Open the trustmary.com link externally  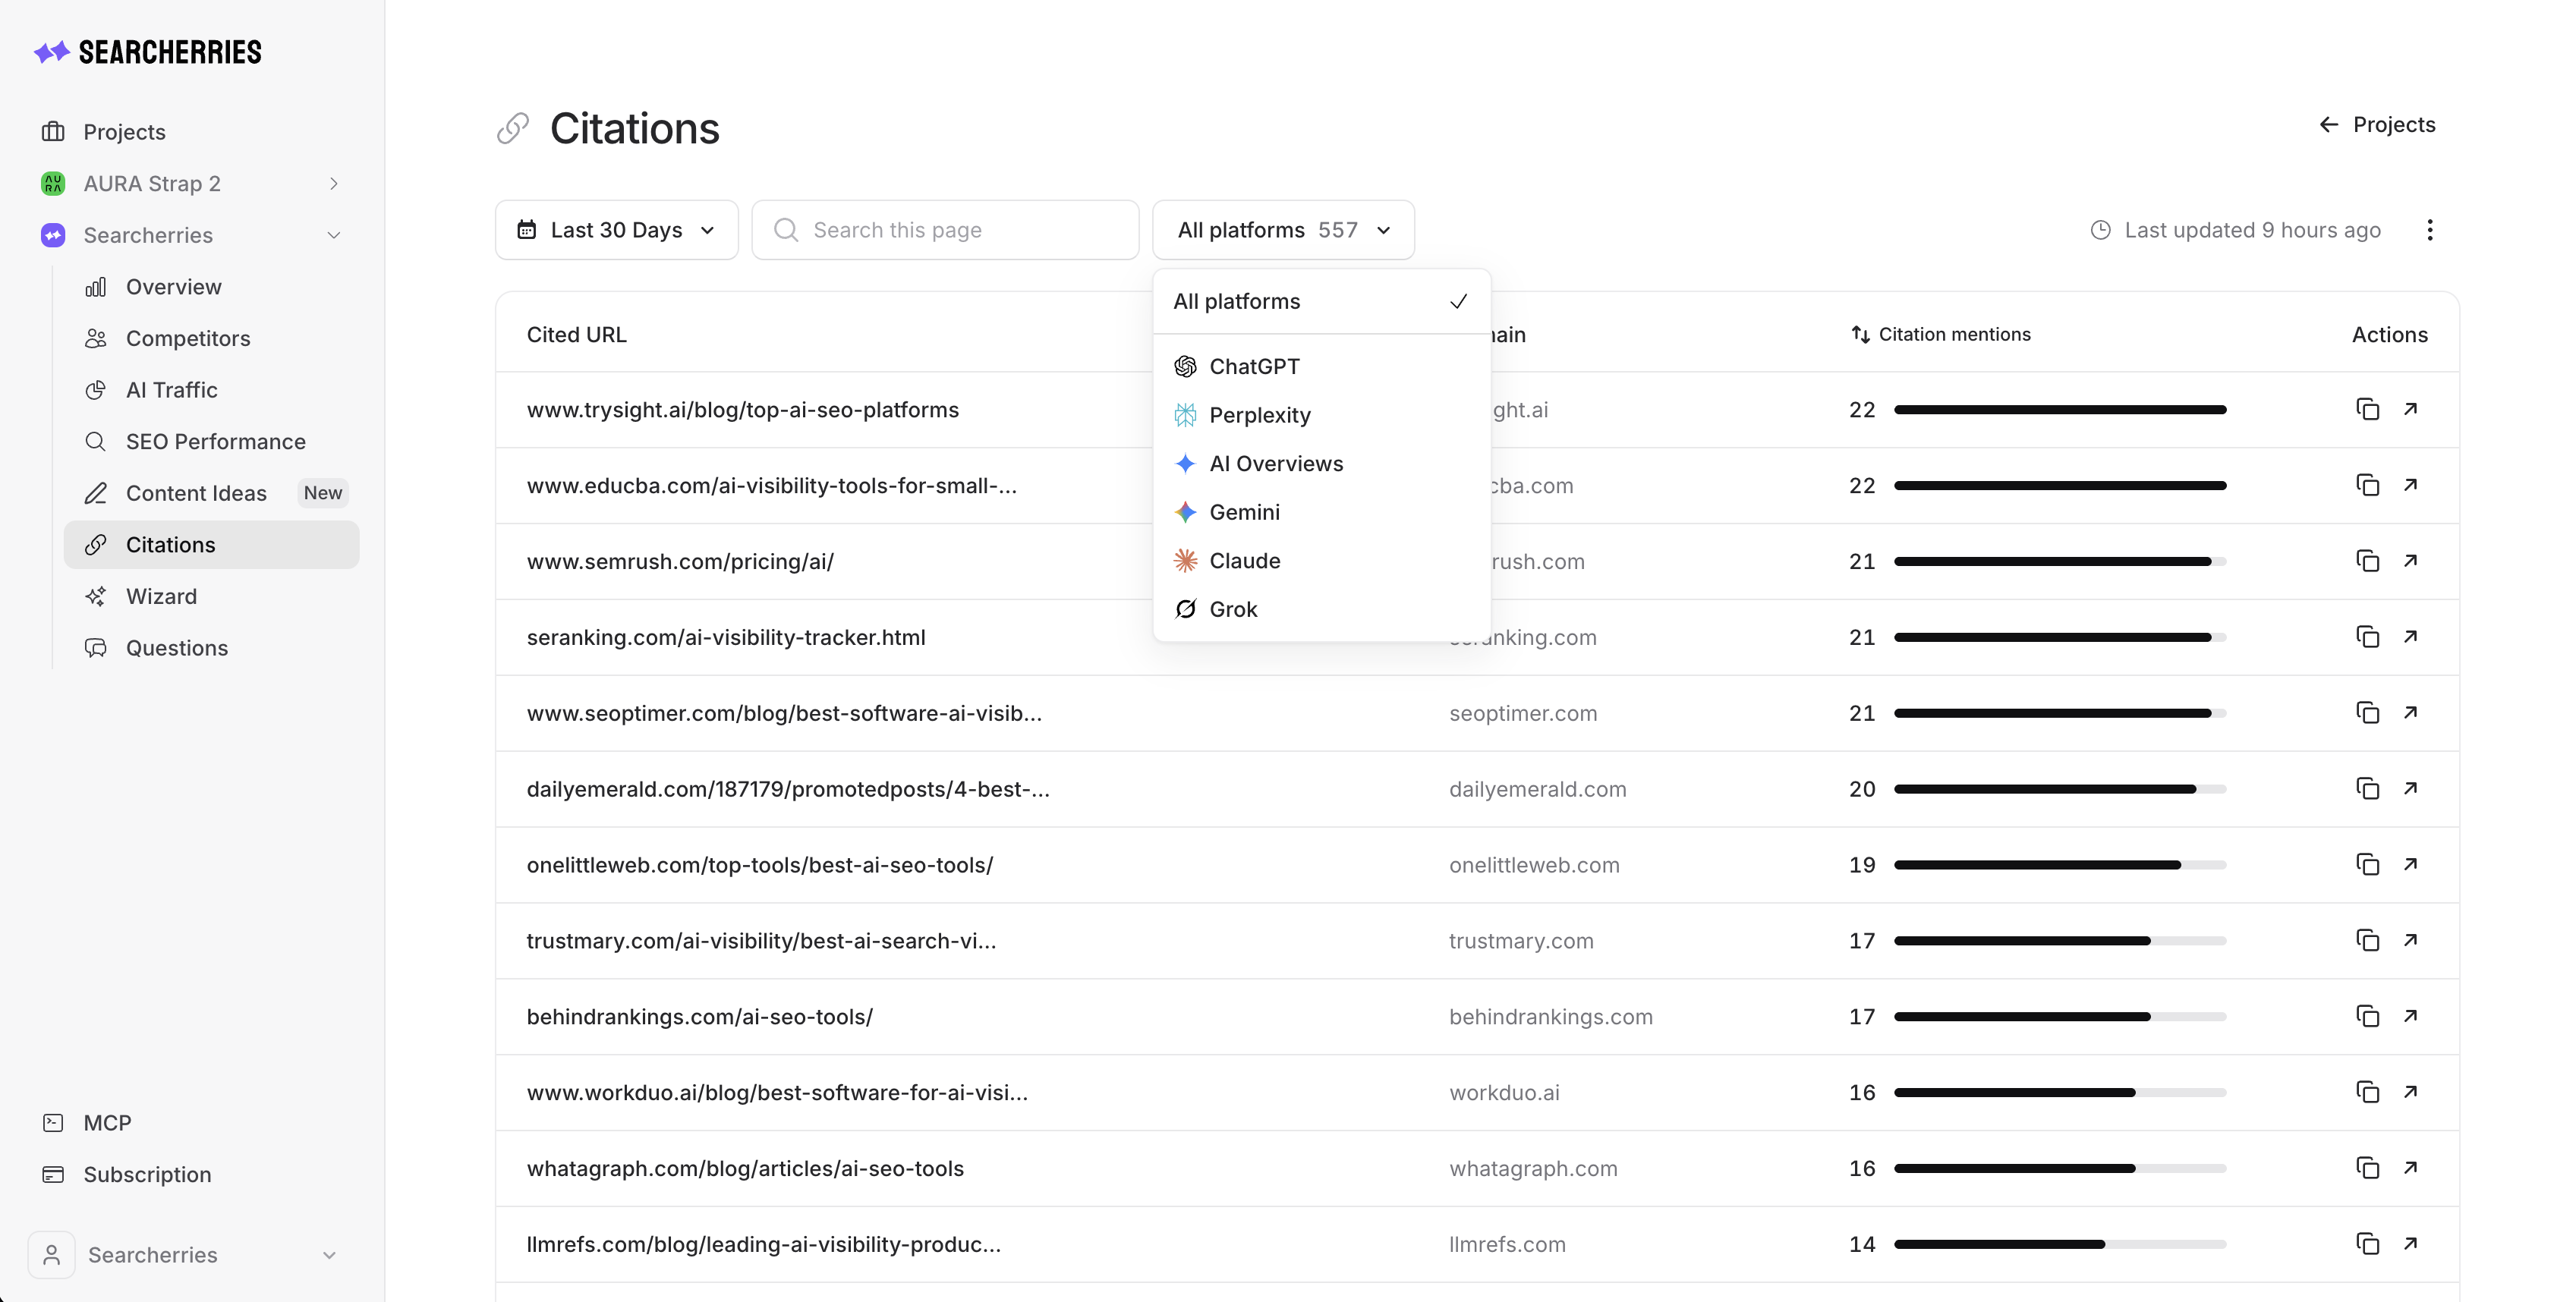pos(2411,941)
